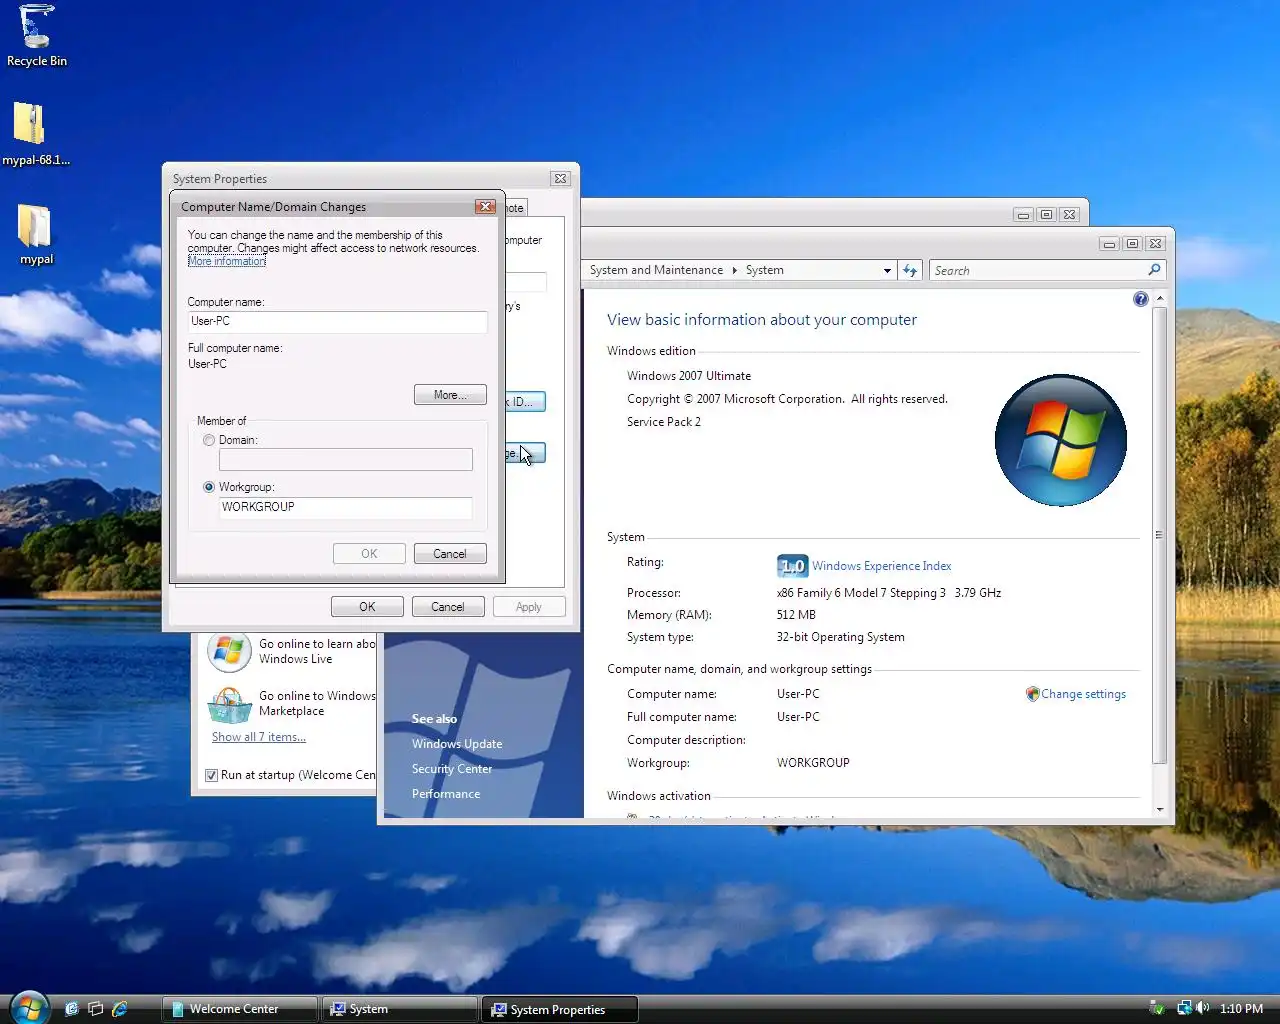Click the Windows Marketplace basket icon

[229, 704]
